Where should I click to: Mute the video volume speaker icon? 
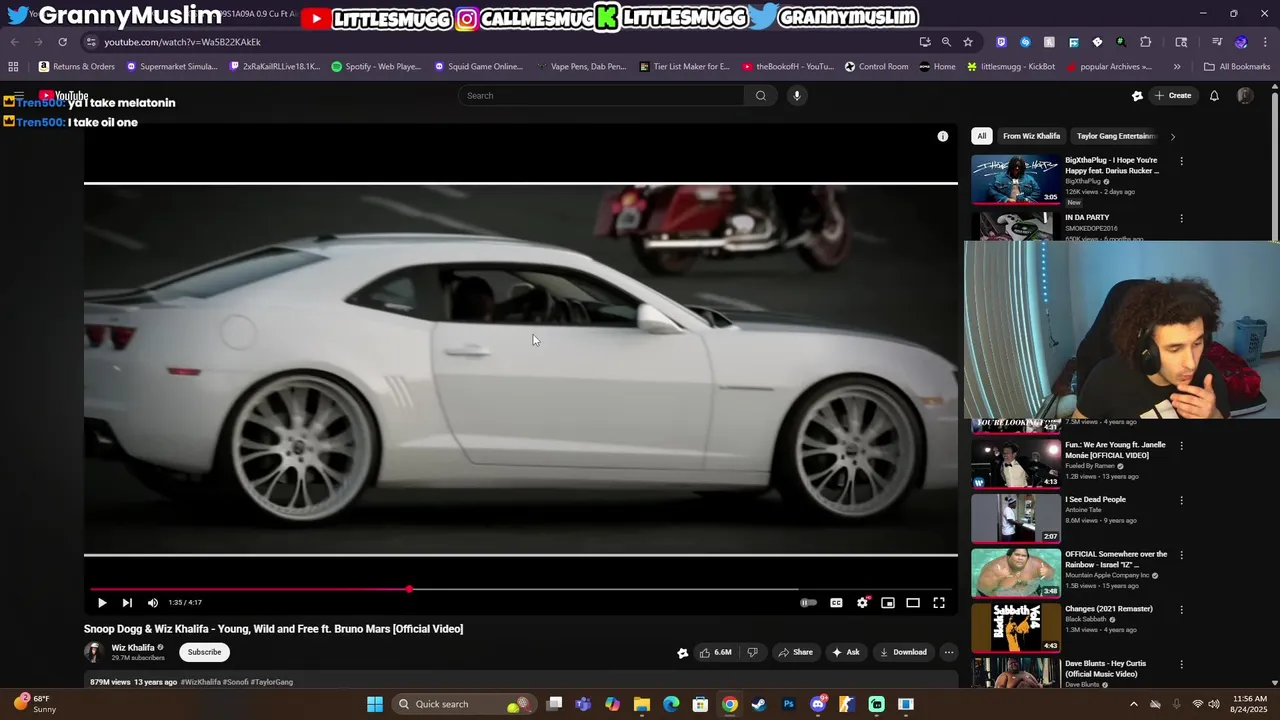point(153,603)
